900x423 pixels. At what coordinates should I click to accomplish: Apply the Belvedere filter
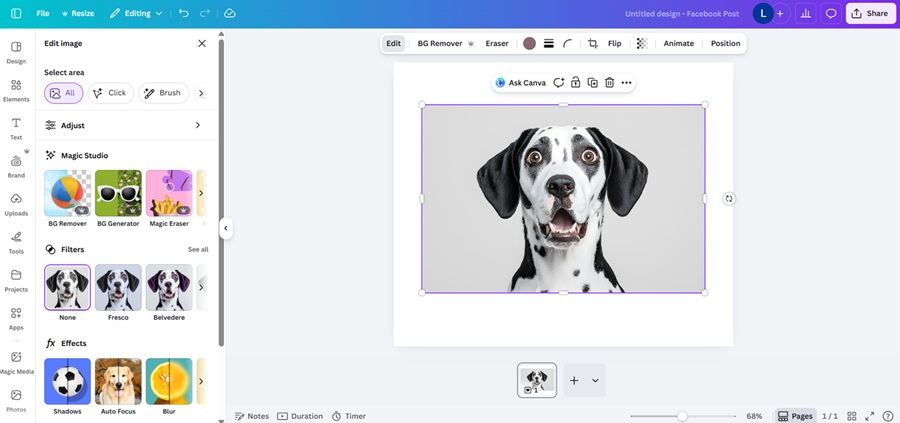click(x=169, y=287)
